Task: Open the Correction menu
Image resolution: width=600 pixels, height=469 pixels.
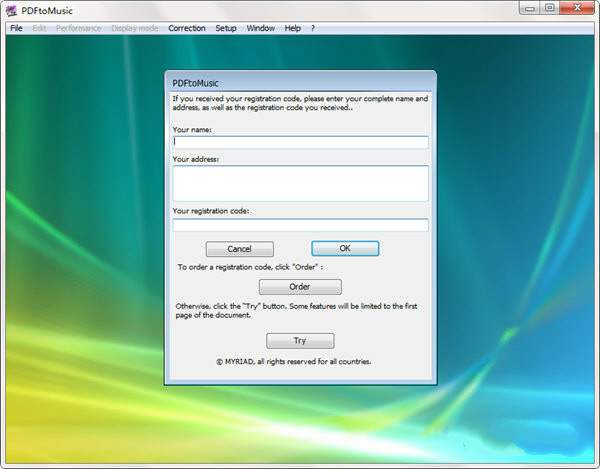Action: [187, 28]
